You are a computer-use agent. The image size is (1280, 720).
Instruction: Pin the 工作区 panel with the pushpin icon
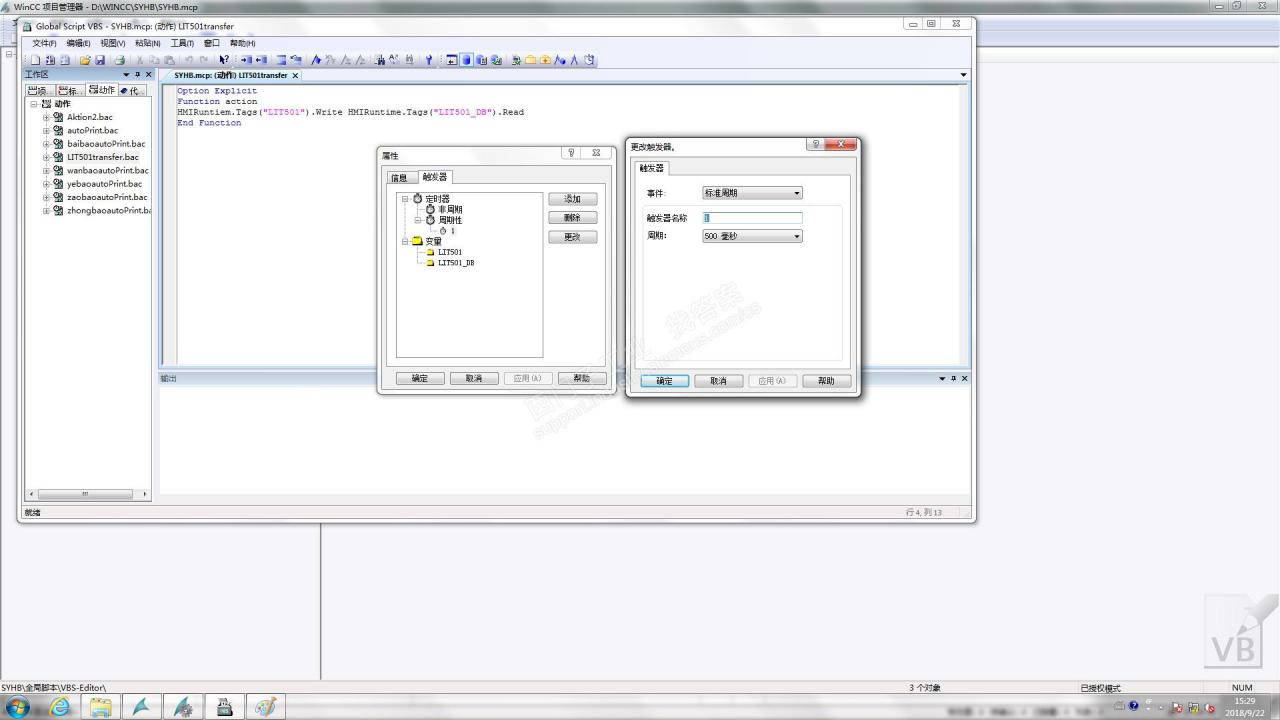tap(138, 75)
